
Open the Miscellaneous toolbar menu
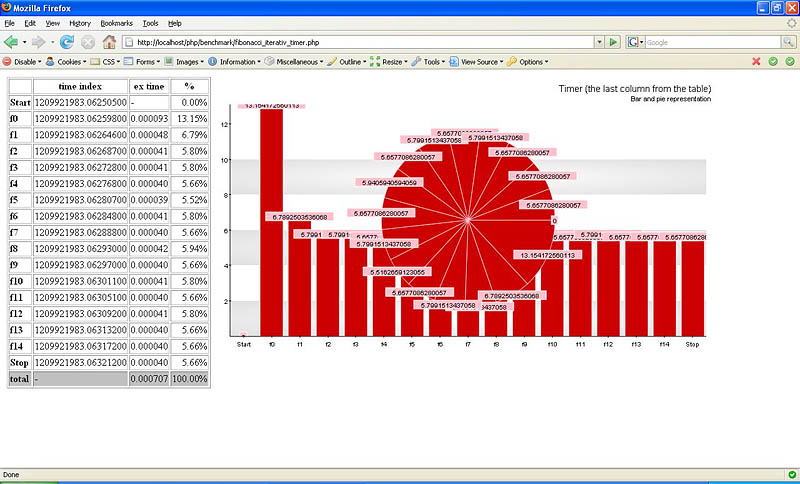pyautogui.click(x=294, y=62)
